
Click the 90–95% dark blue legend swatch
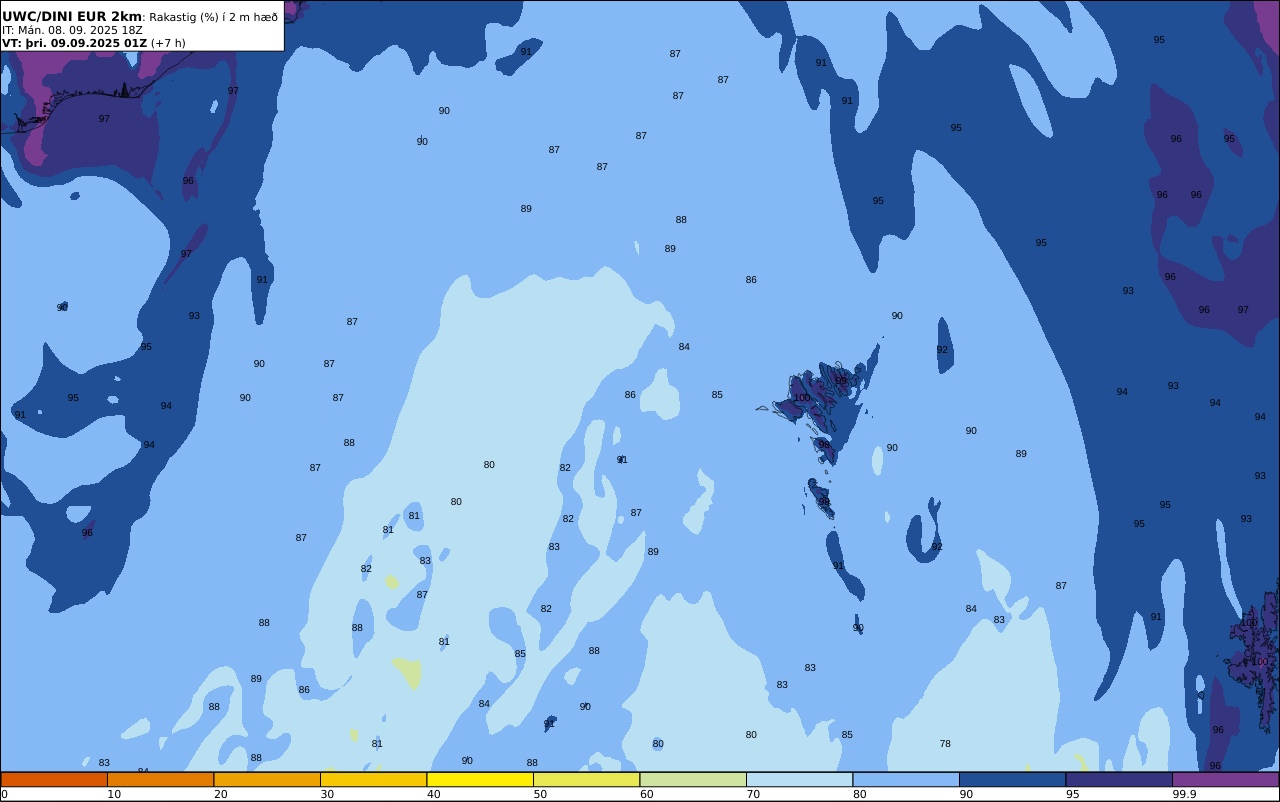(1012, 779)
